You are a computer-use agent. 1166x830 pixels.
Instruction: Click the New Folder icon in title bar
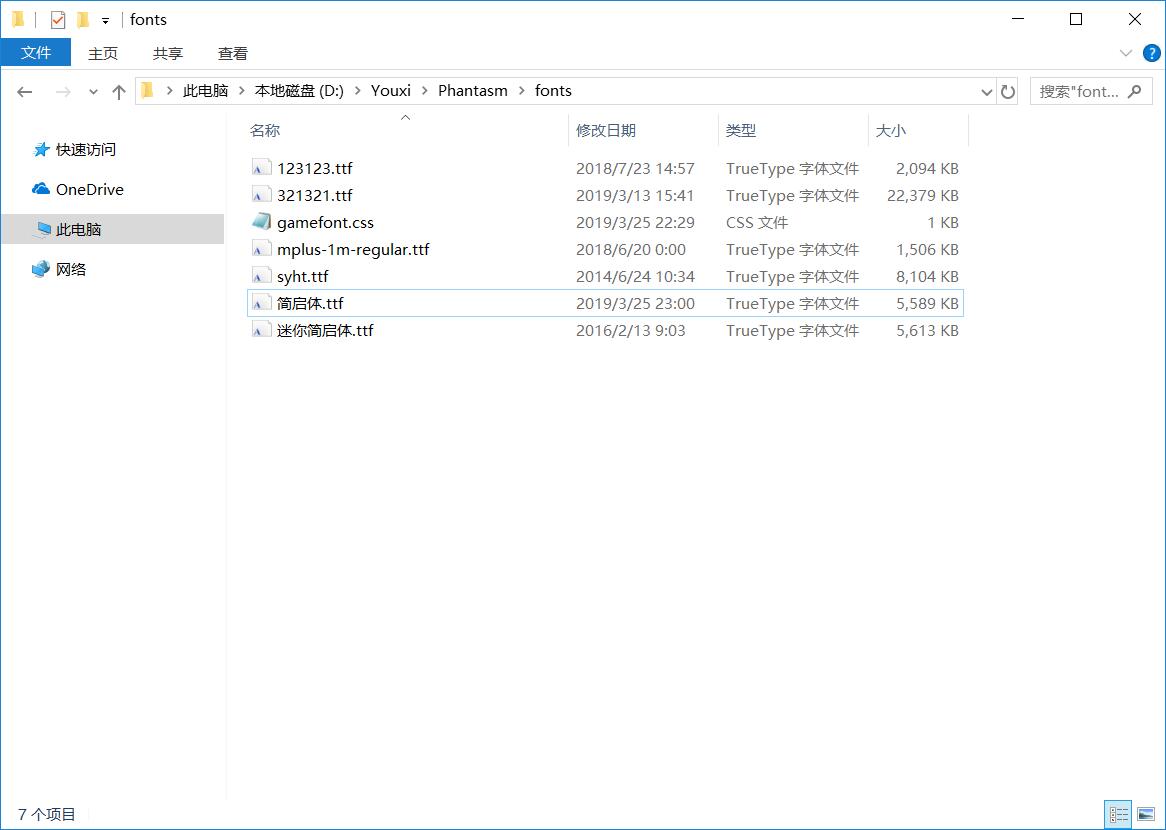point(83,20)
